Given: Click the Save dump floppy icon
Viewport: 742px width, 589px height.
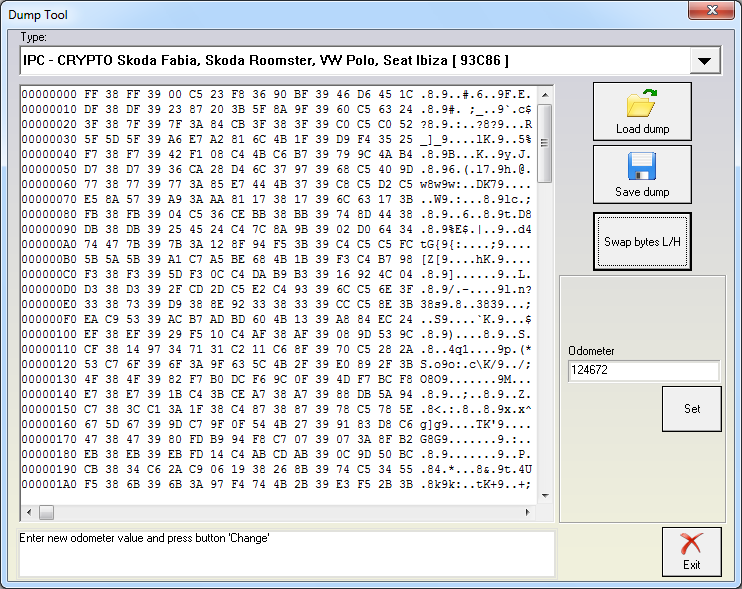Looking at the screenshot, I should point(642,166).
